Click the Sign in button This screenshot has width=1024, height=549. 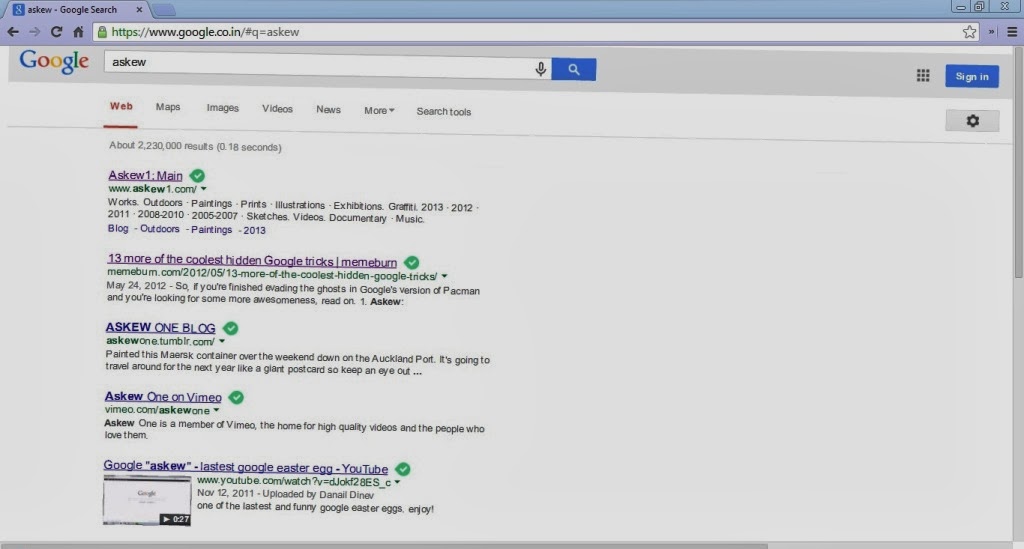[x=972, y=76]
